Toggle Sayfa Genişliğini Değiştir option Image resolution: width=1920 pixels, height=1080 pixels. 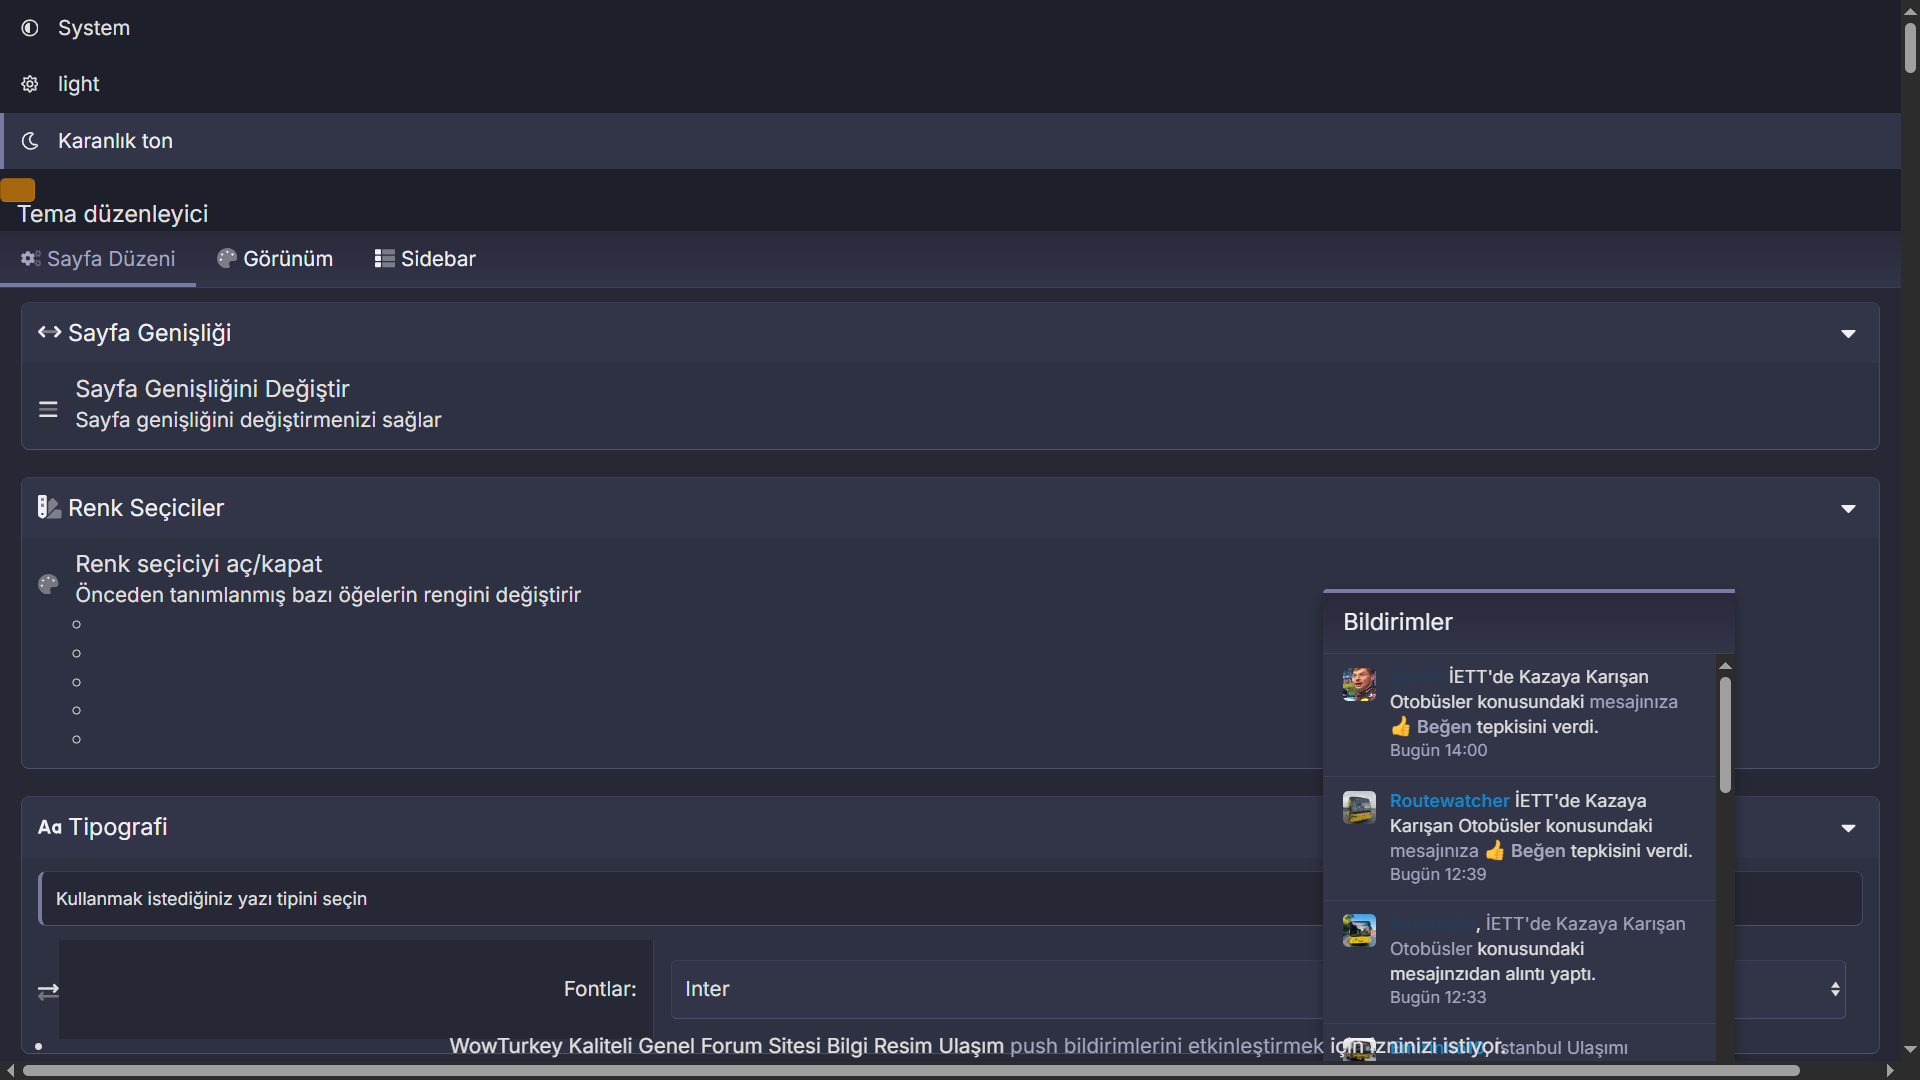[212, 389]
